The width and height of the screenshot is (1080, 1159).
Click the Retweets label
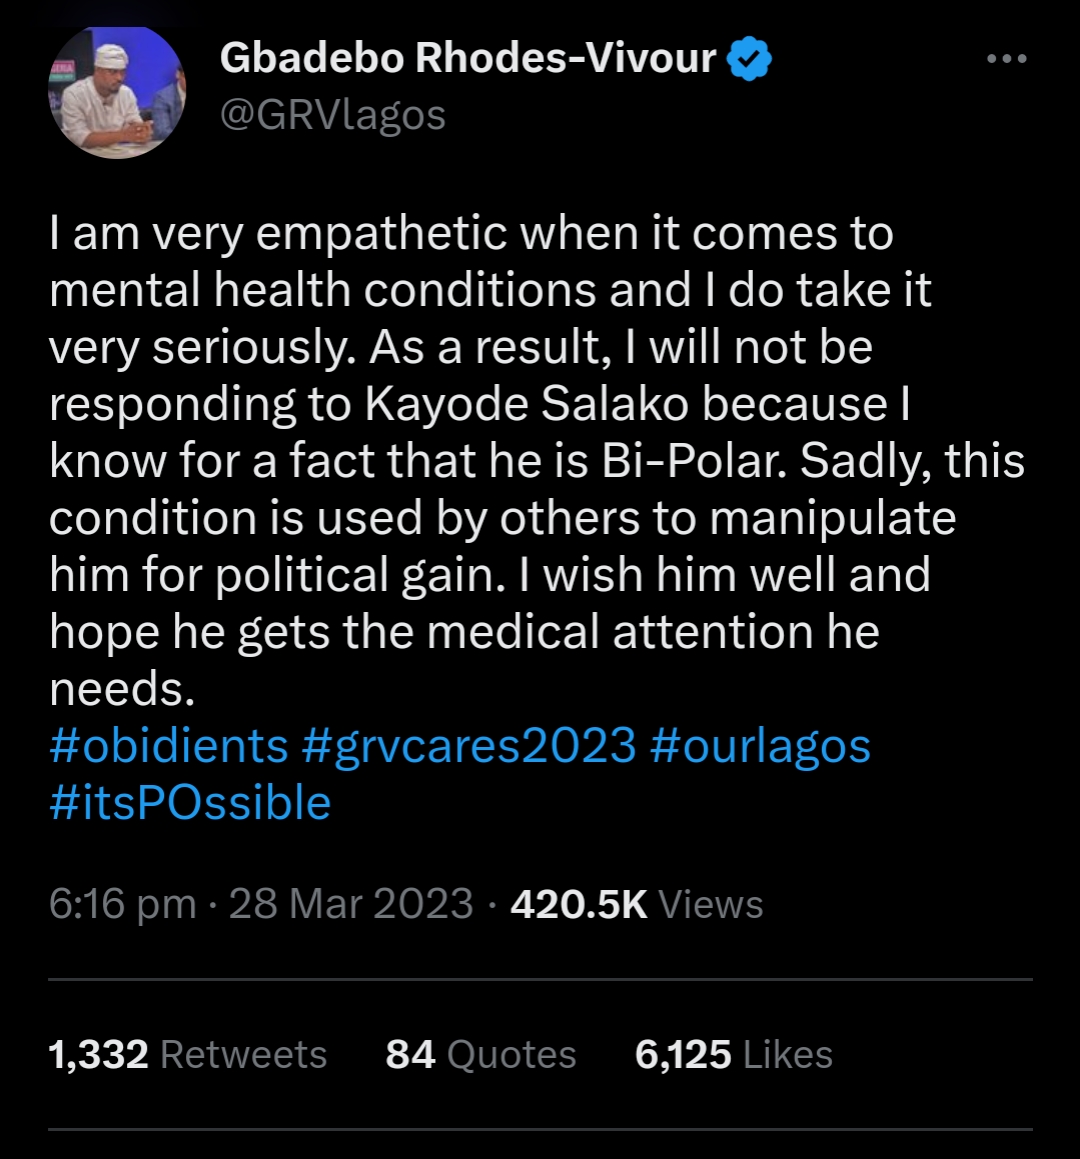pyautogui.click(x=244, y=1053)
